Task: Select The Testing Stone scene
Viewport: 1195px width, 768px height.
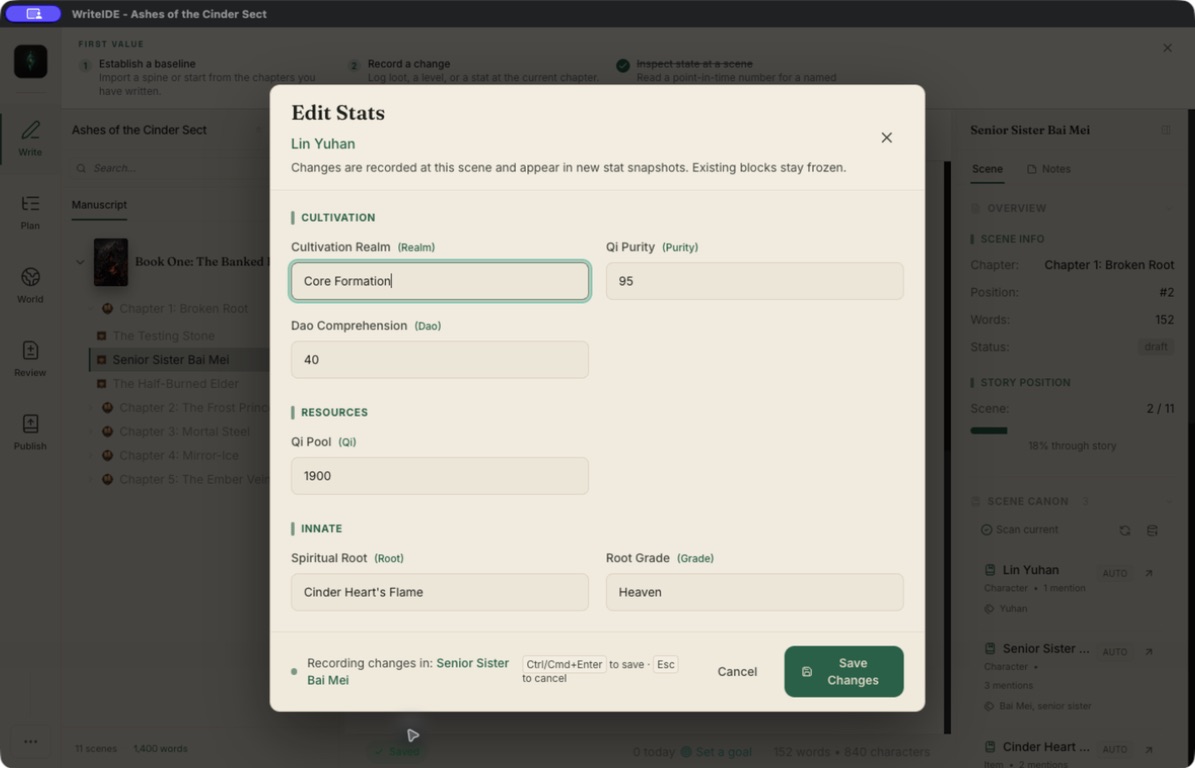Action: click(163, 336)
